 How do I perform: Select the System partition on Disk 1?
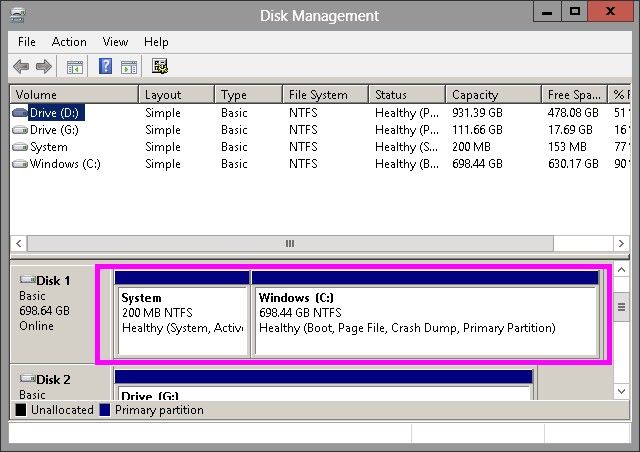coord(182,320)
